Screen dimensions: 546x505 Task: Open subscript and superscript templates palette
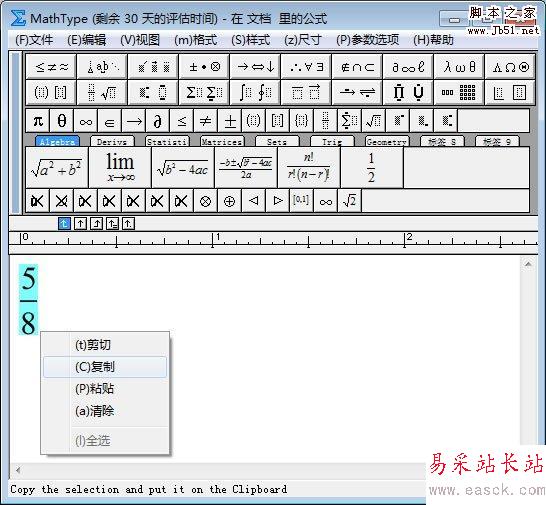[153, 92]
